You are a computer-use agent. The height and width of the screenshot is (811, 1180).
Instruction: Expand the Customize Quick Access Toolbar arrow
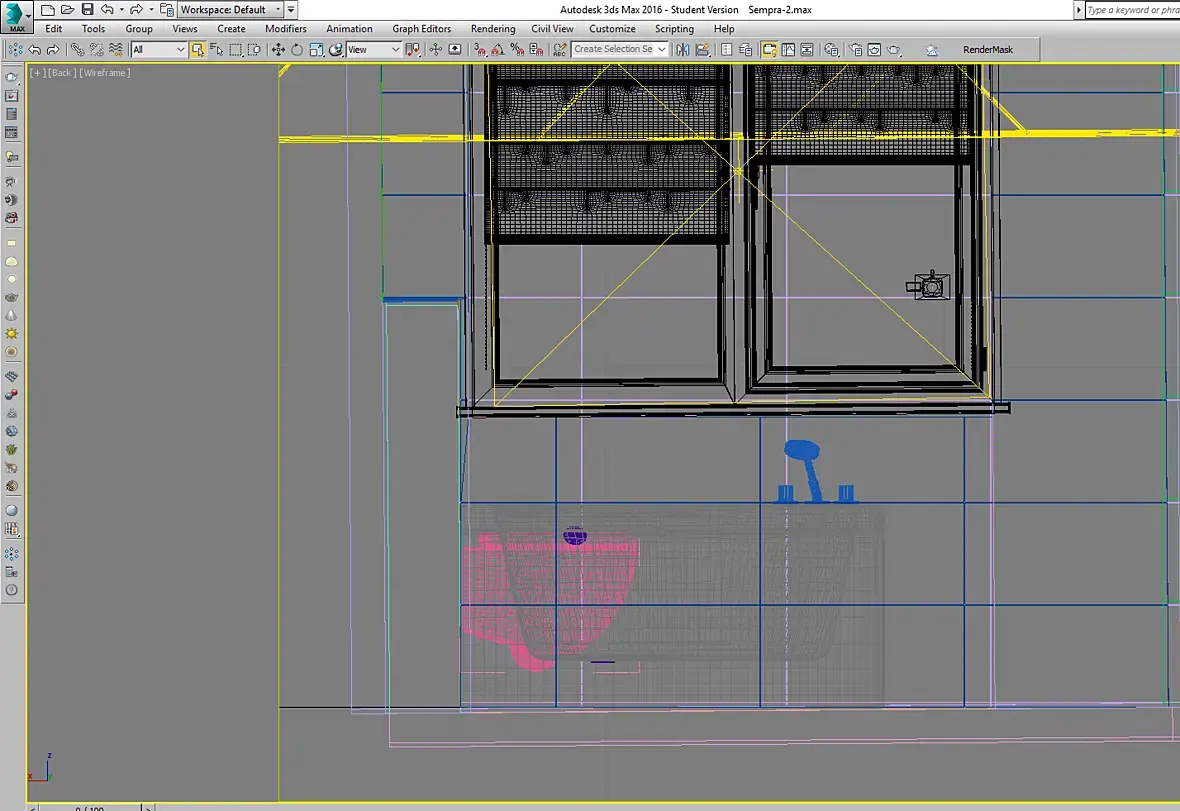coord(290,10)
